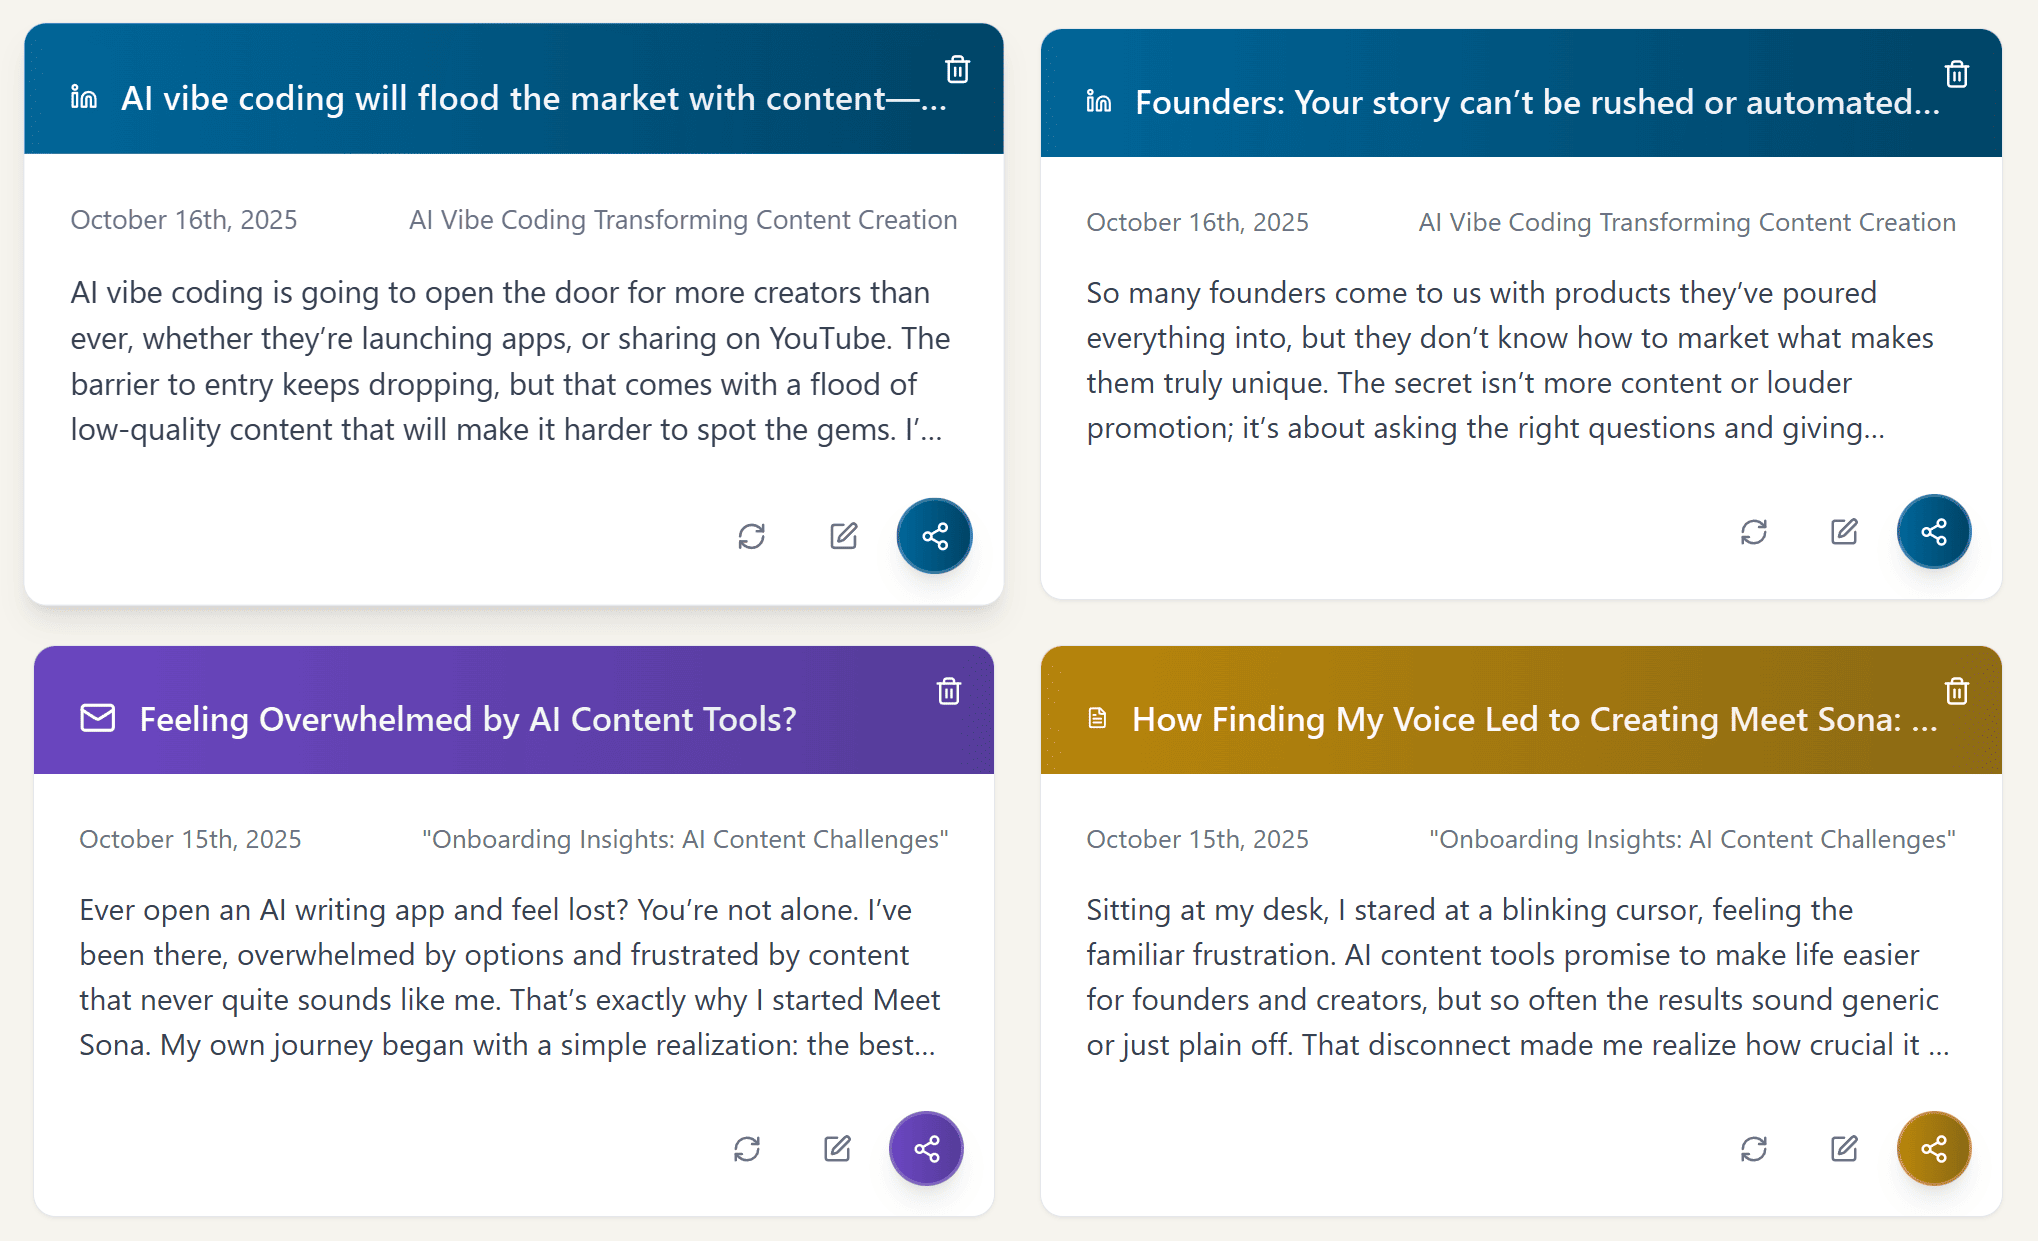
Task: Regenerate the Feeling Overwhelmed email
Action: tap(746, 1148)
